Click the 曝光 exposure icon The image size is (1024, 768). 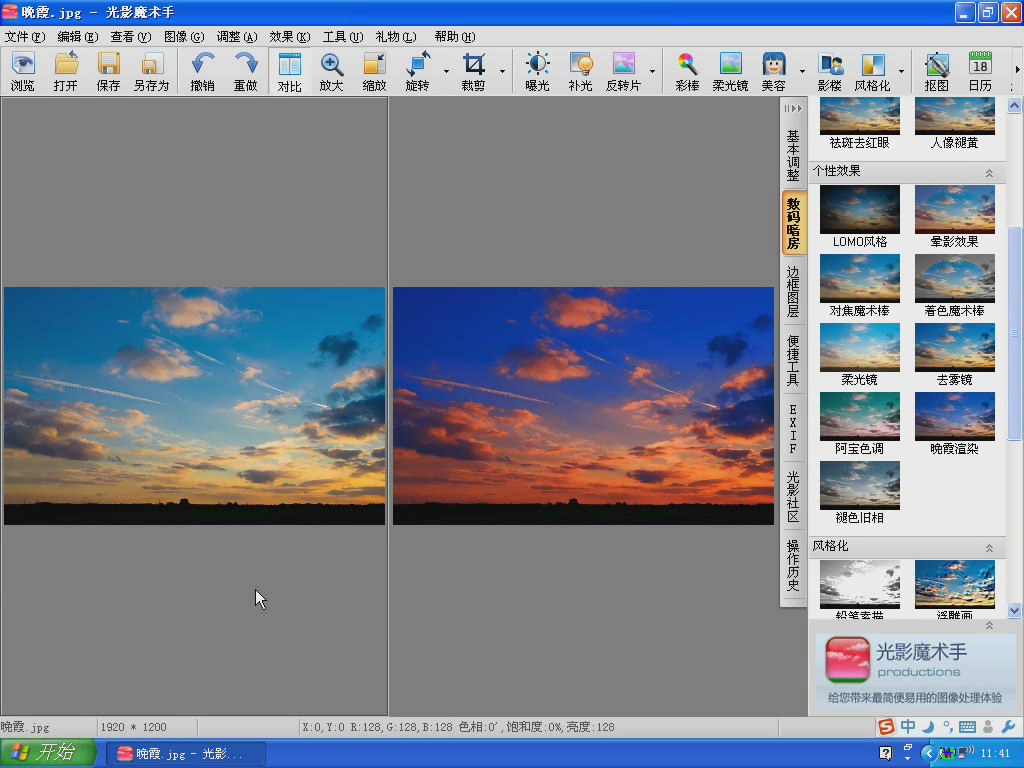tap(537, 71)
